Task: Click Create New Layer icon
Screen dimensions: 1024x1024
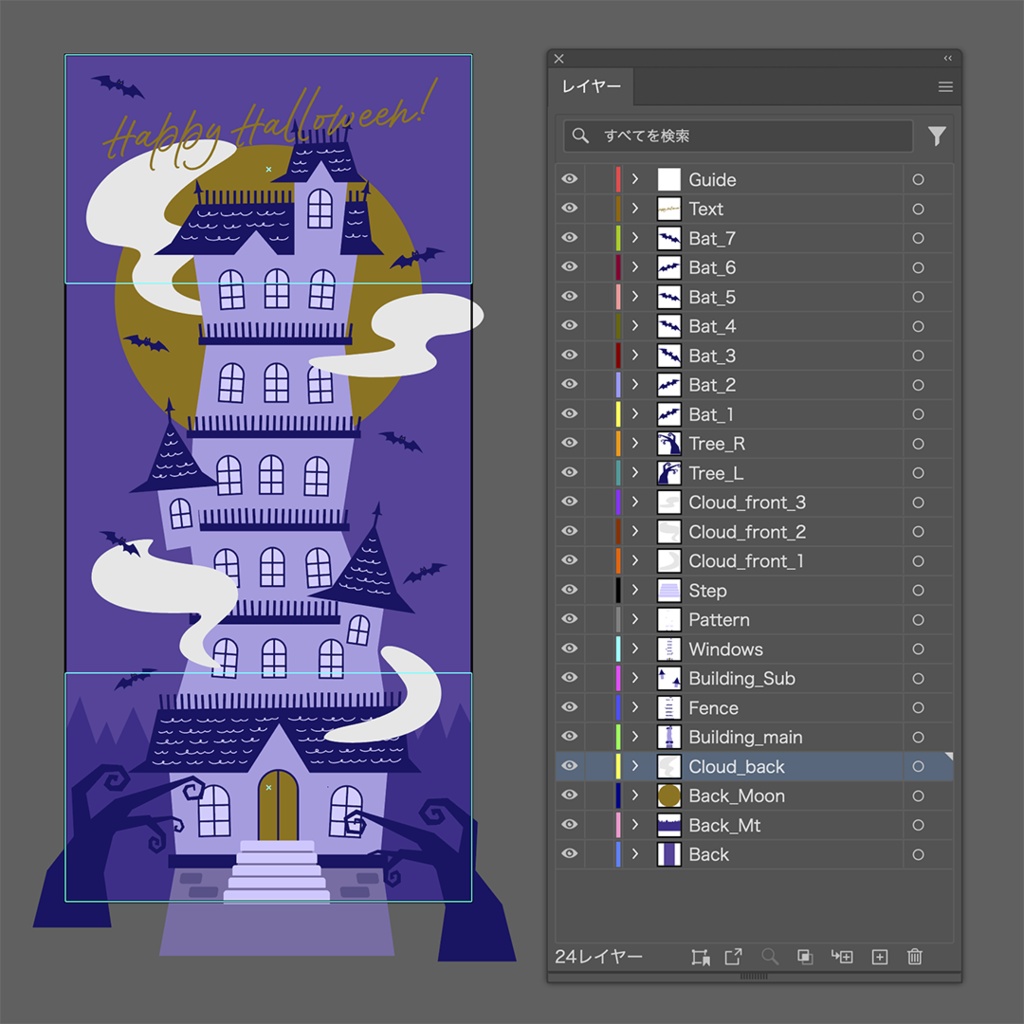Action: pyautogui.click(x=880, y=957)
